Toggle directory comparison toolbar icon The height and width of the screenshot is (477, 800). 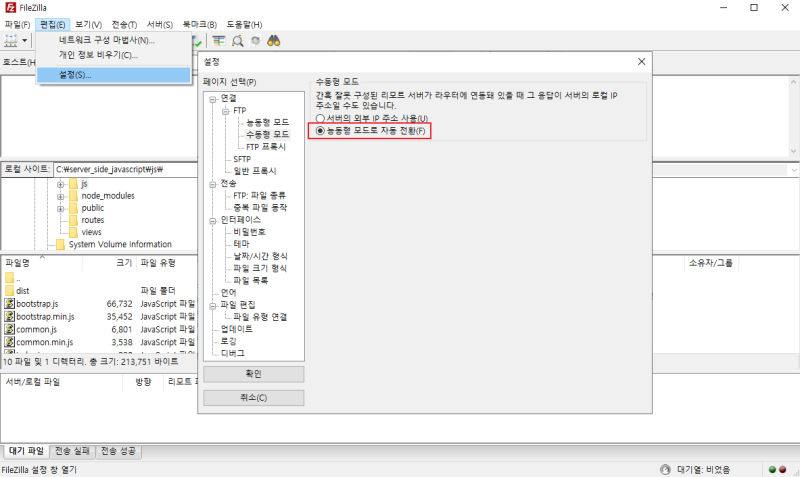pyautogui.click(x=219, y=41)
